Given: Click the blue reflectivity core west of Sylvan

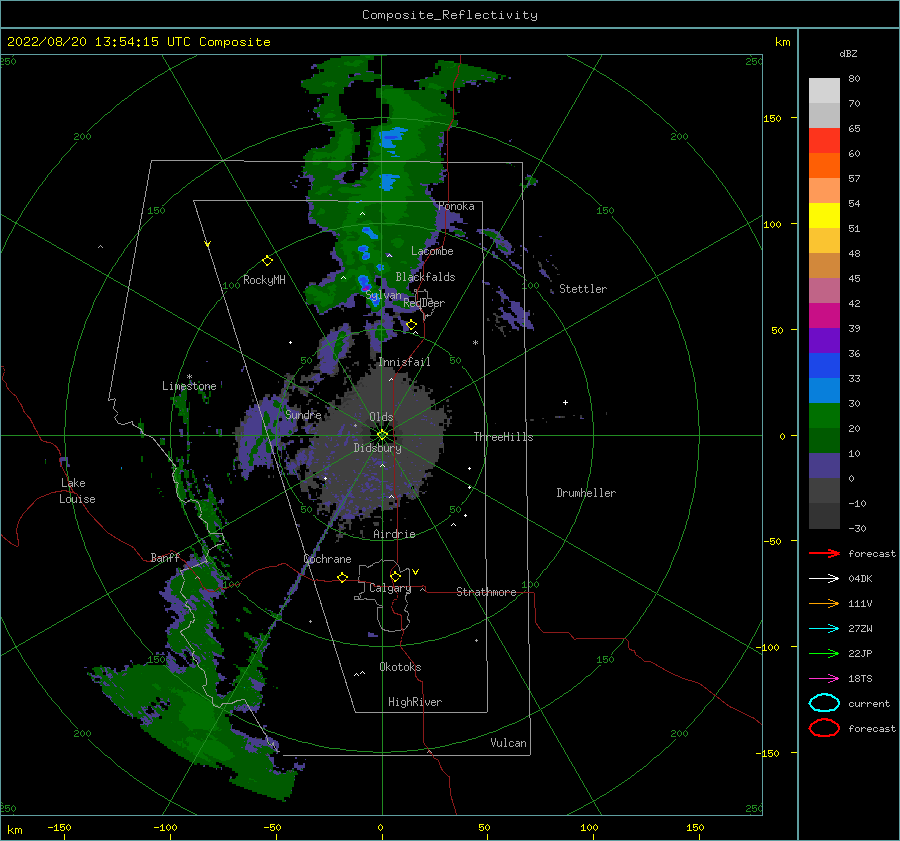Looking at the screenshot, I should pyautogui.click(x=363, y=282).
